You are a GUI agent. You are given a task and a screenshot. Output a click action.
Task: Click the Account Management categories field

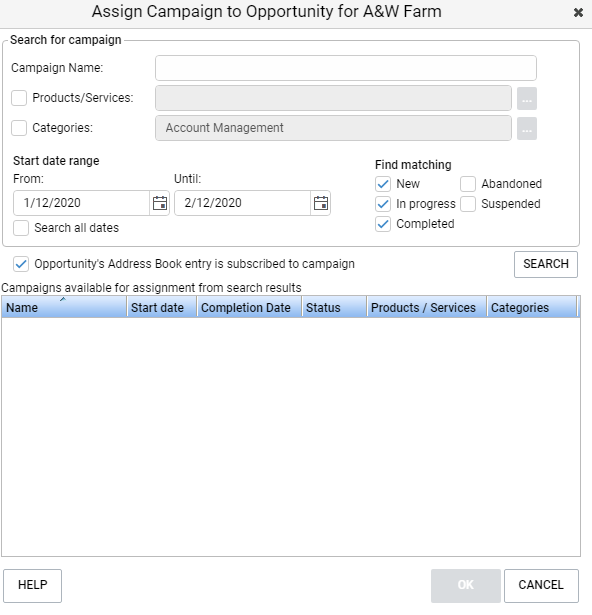(333, 128)
